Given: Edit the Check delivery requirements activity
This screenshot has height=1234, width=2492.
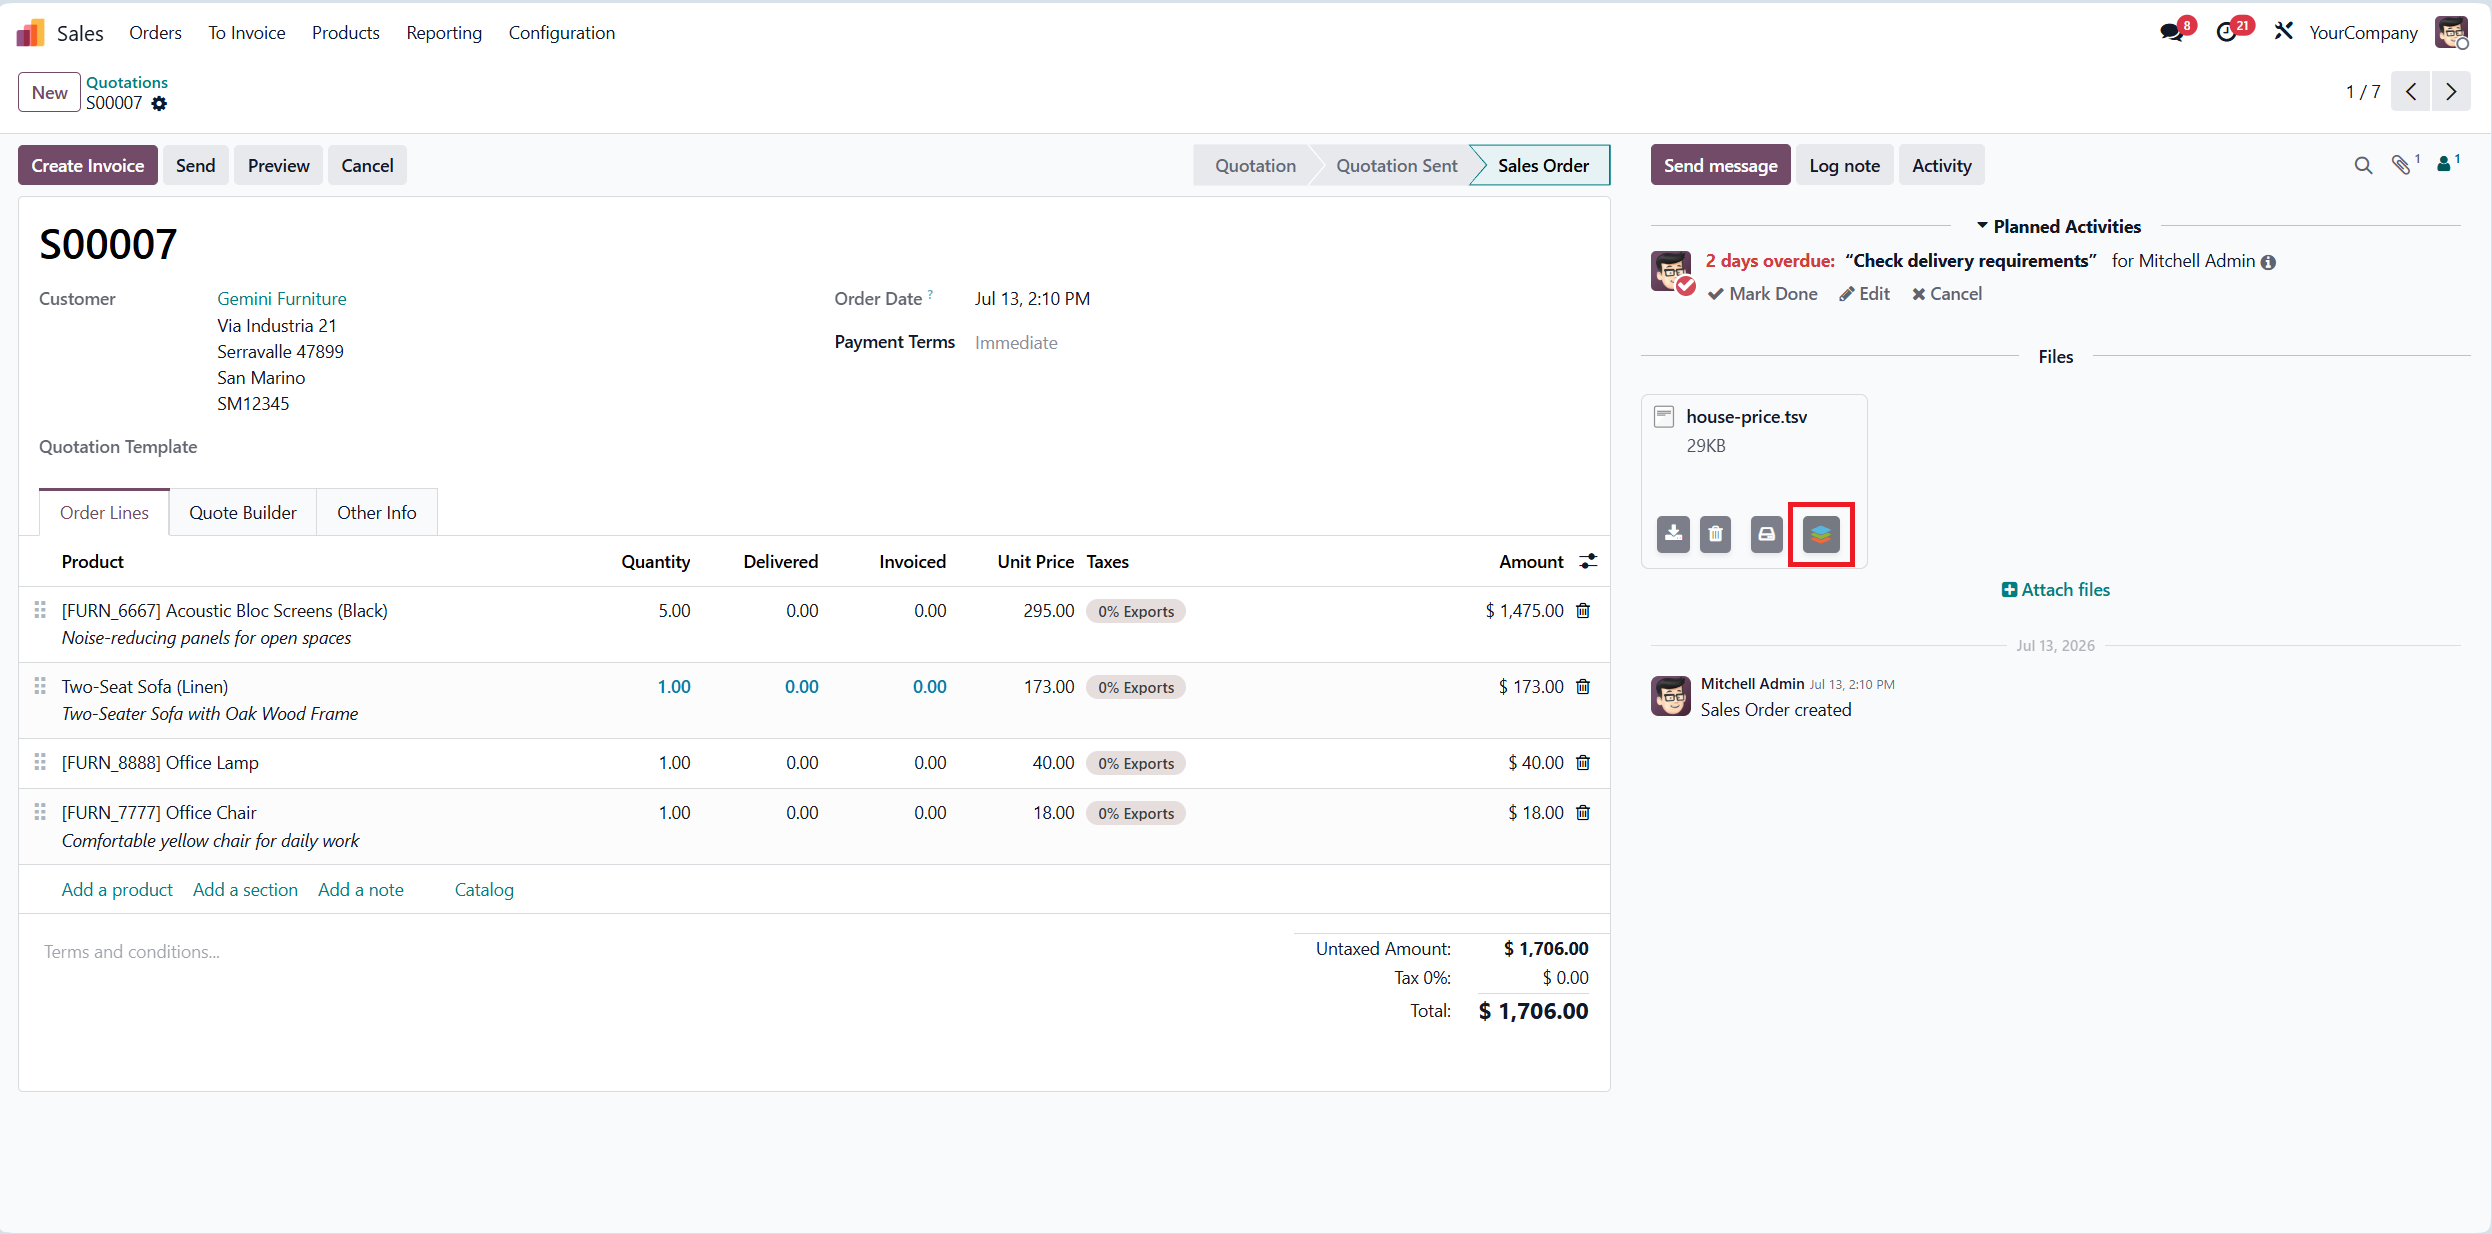Looking at the screenshot, I should tap(1864, 294).
